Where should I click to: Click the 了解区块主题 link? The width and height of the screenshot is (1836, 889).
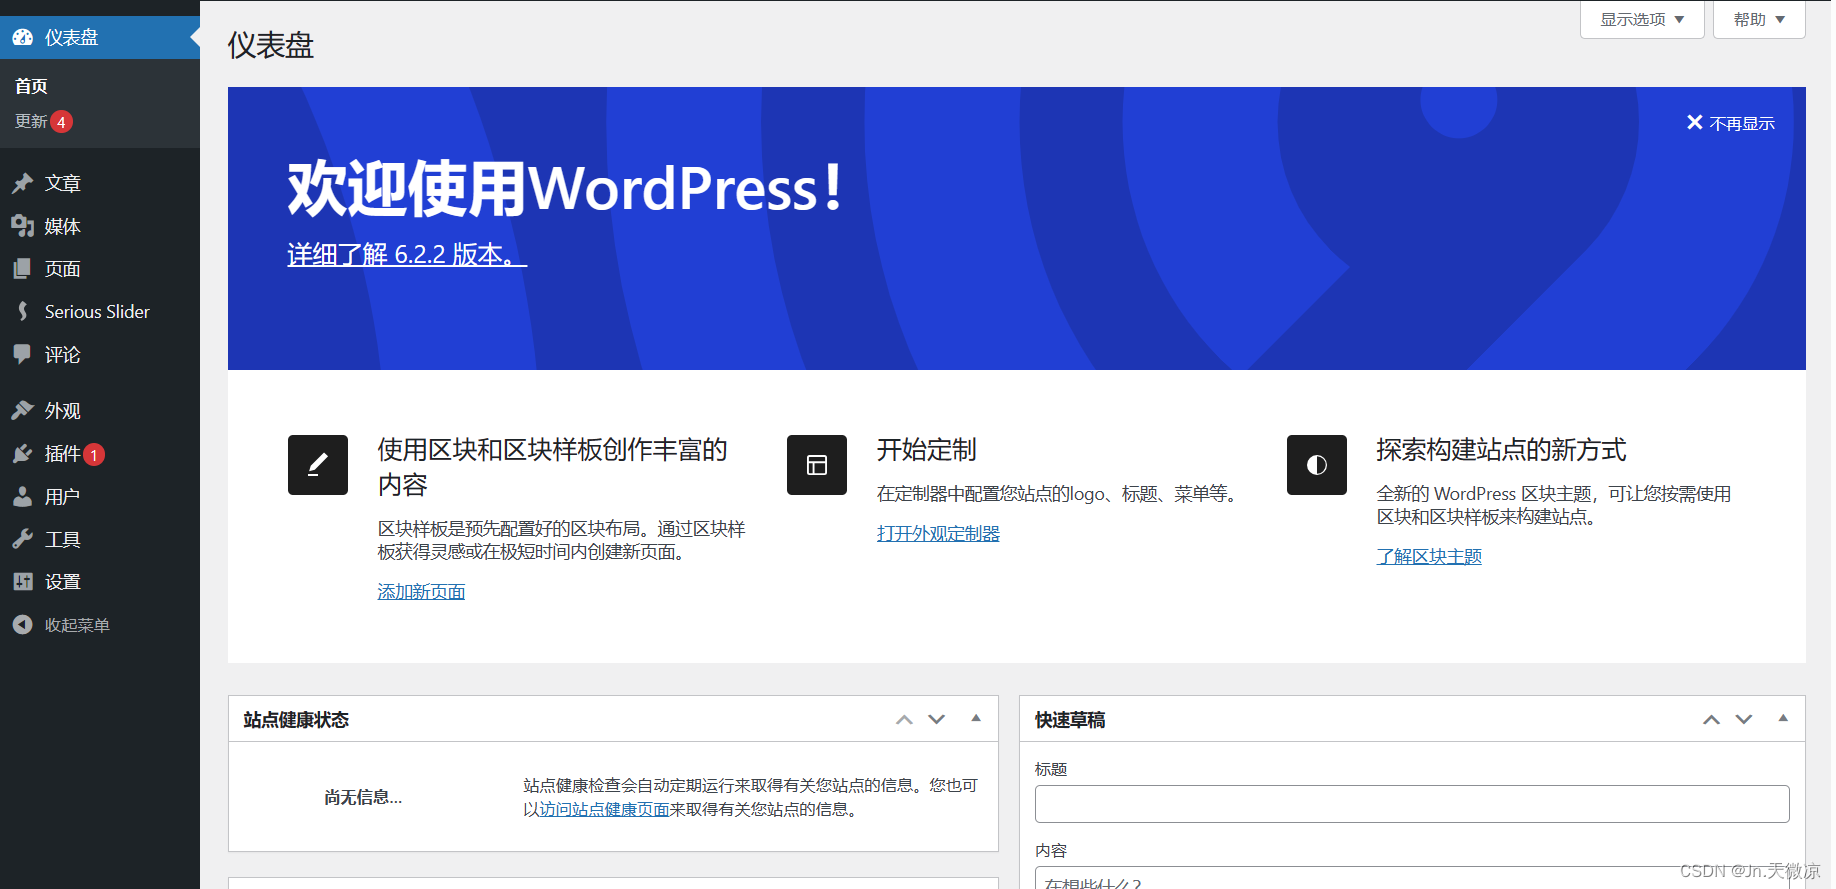1429,557
